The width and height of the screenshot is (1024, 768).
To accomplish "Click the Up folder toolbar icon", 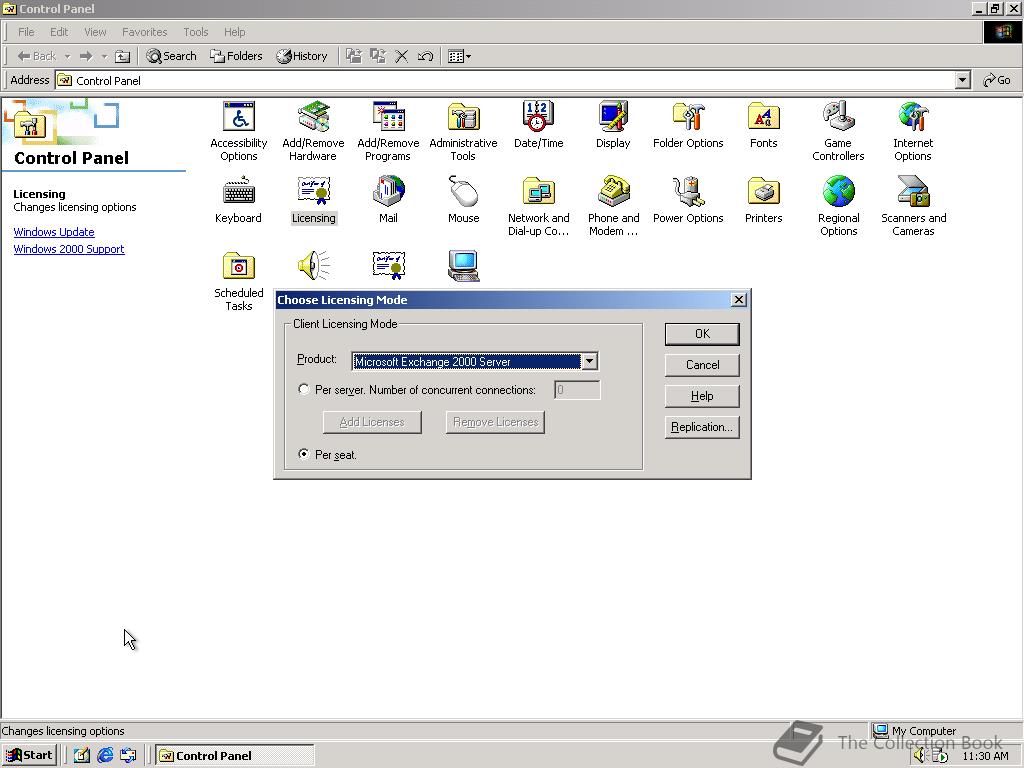I will (122, 56).
